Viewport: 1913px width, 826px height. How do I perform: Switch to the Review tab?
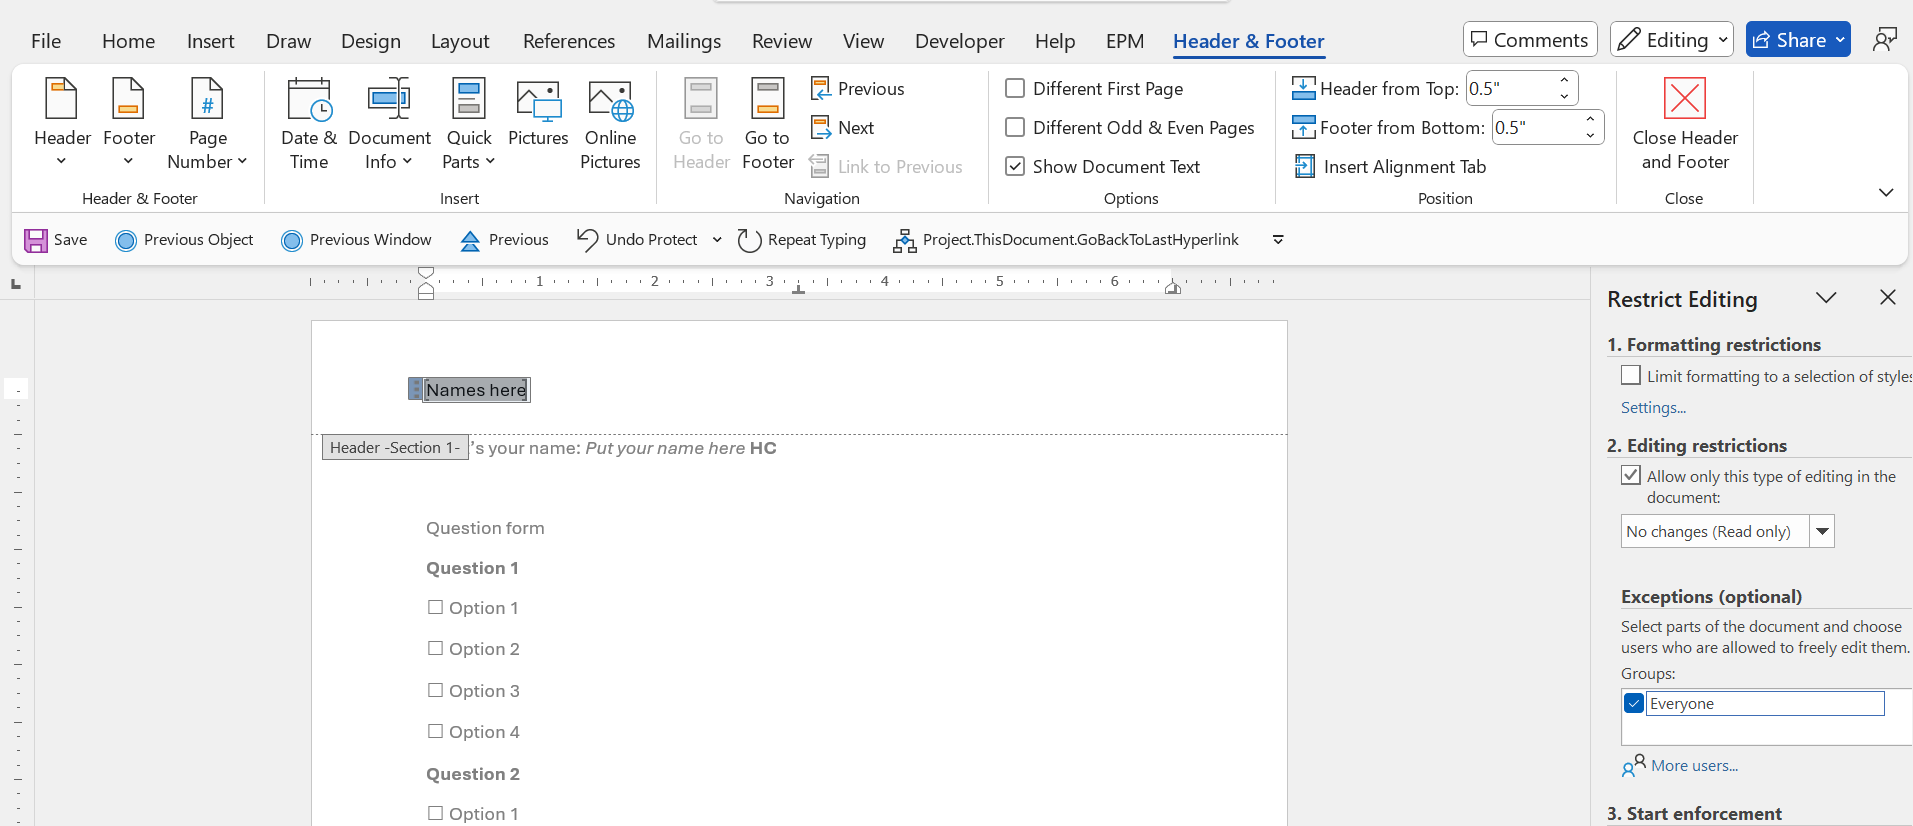click(x=782, y=41)
